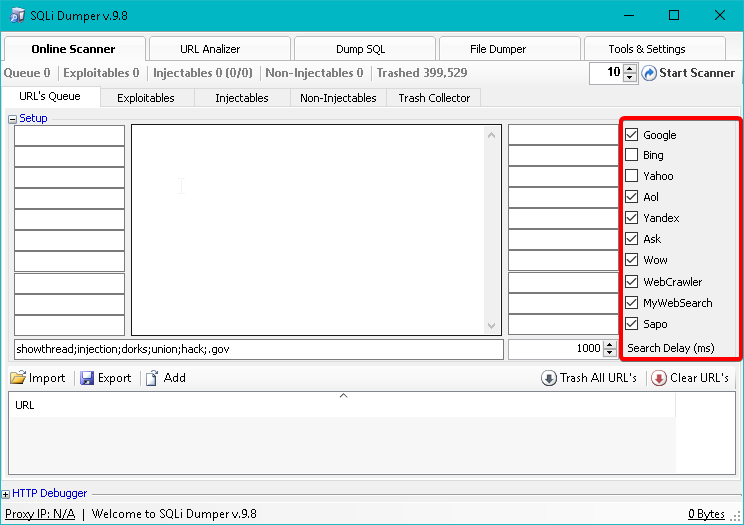The height and width of the screenshot is (525, 744).
Task: Enable the Yahoo search engine checkbox
Action: 632,176
